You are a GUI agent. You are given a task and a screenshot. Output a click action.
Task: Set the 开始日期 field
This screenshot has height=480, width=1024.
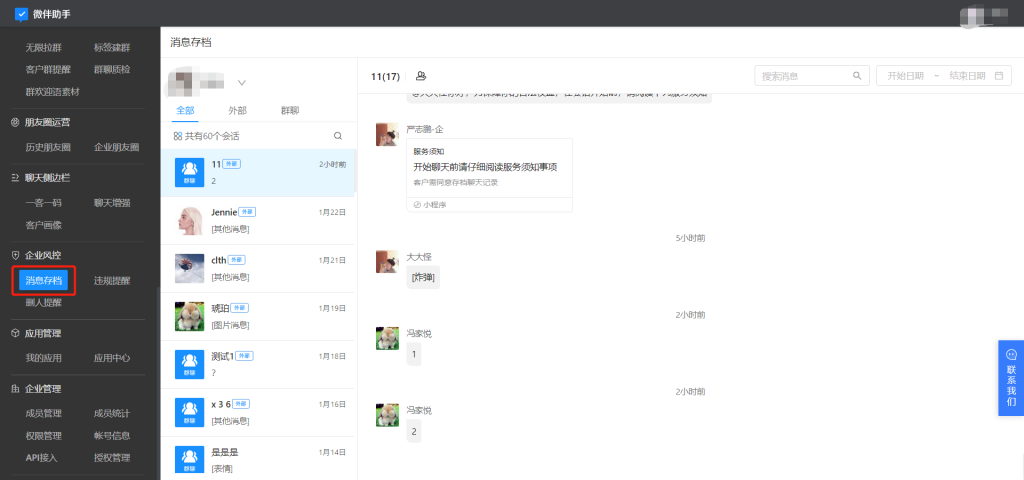pyautogui.click(x=905, y=76)
